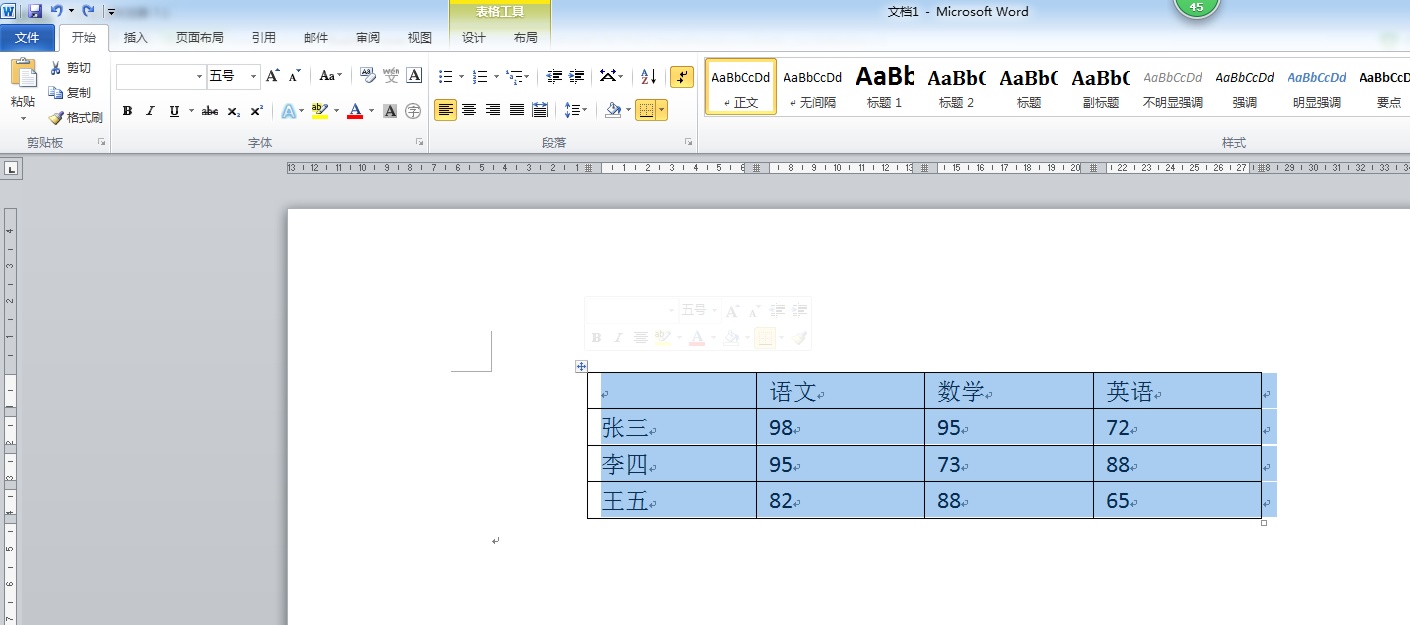This screenshot has height=625, width=1410.
Task: Open the Paste options arrow below 粘贴
Action: point(23,118)
